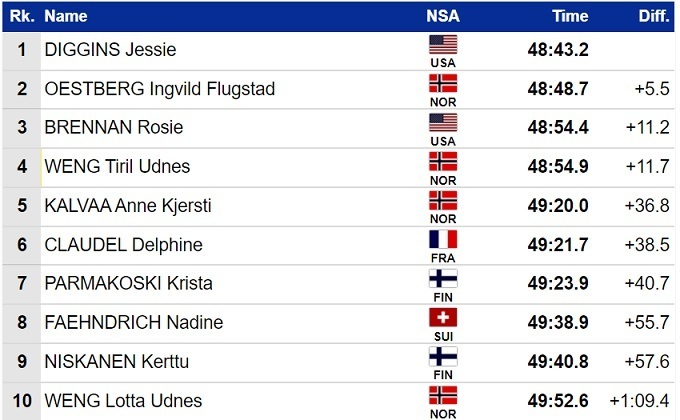Image resolution: width=680 pixels, height=420 pixels.
Task: Click Norway flag for Kalvaa Anne Kjersti
Action: (442, 200)
